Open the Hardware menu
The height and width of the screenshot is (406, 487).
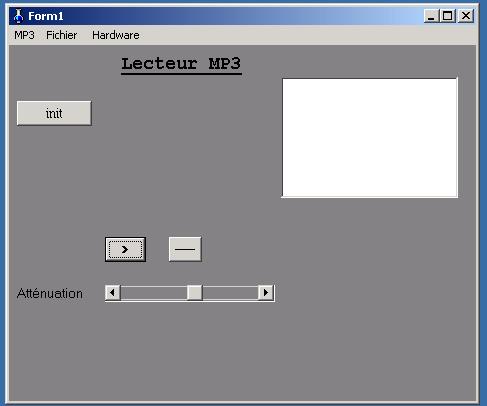(116, 35)
